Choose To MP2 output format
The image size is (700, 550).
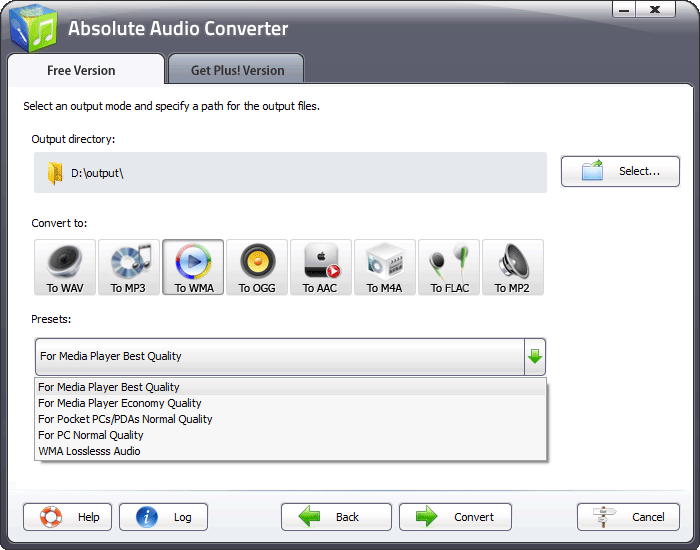tap(513, 267)
